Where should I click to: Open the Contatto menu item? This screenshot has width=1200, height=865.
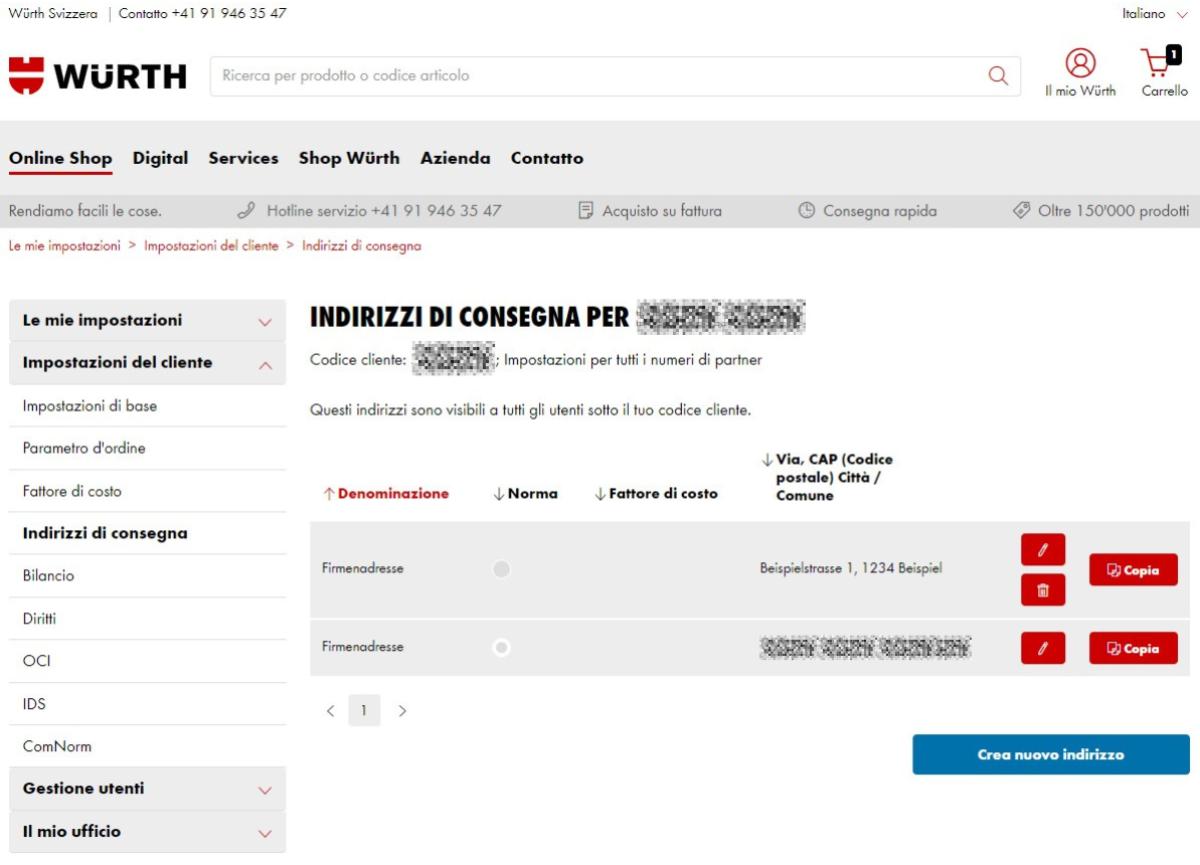pos(547,158)
